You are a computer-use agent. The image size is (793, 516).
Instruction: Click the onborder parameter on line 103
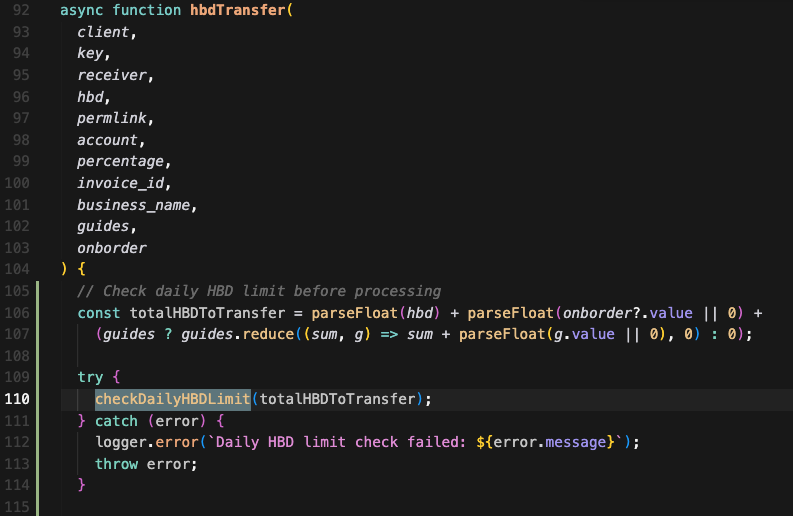112,248
